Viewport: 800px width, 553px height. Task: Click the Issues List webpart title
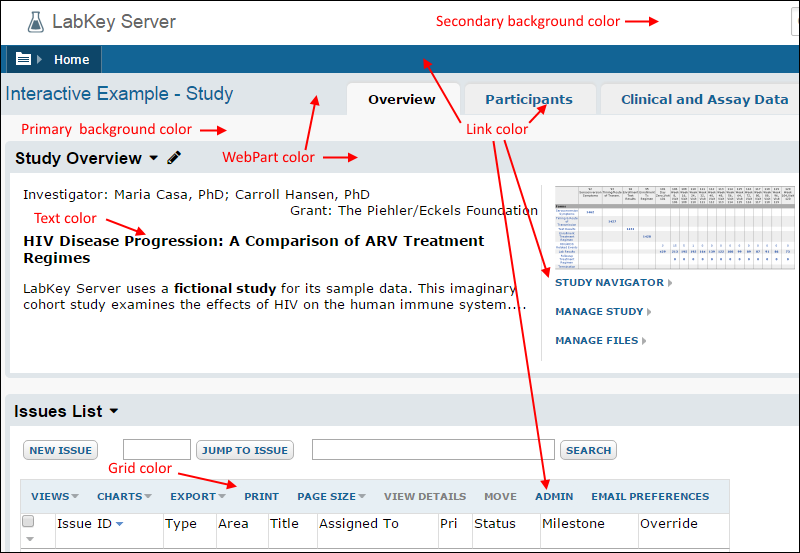point(58,411)
